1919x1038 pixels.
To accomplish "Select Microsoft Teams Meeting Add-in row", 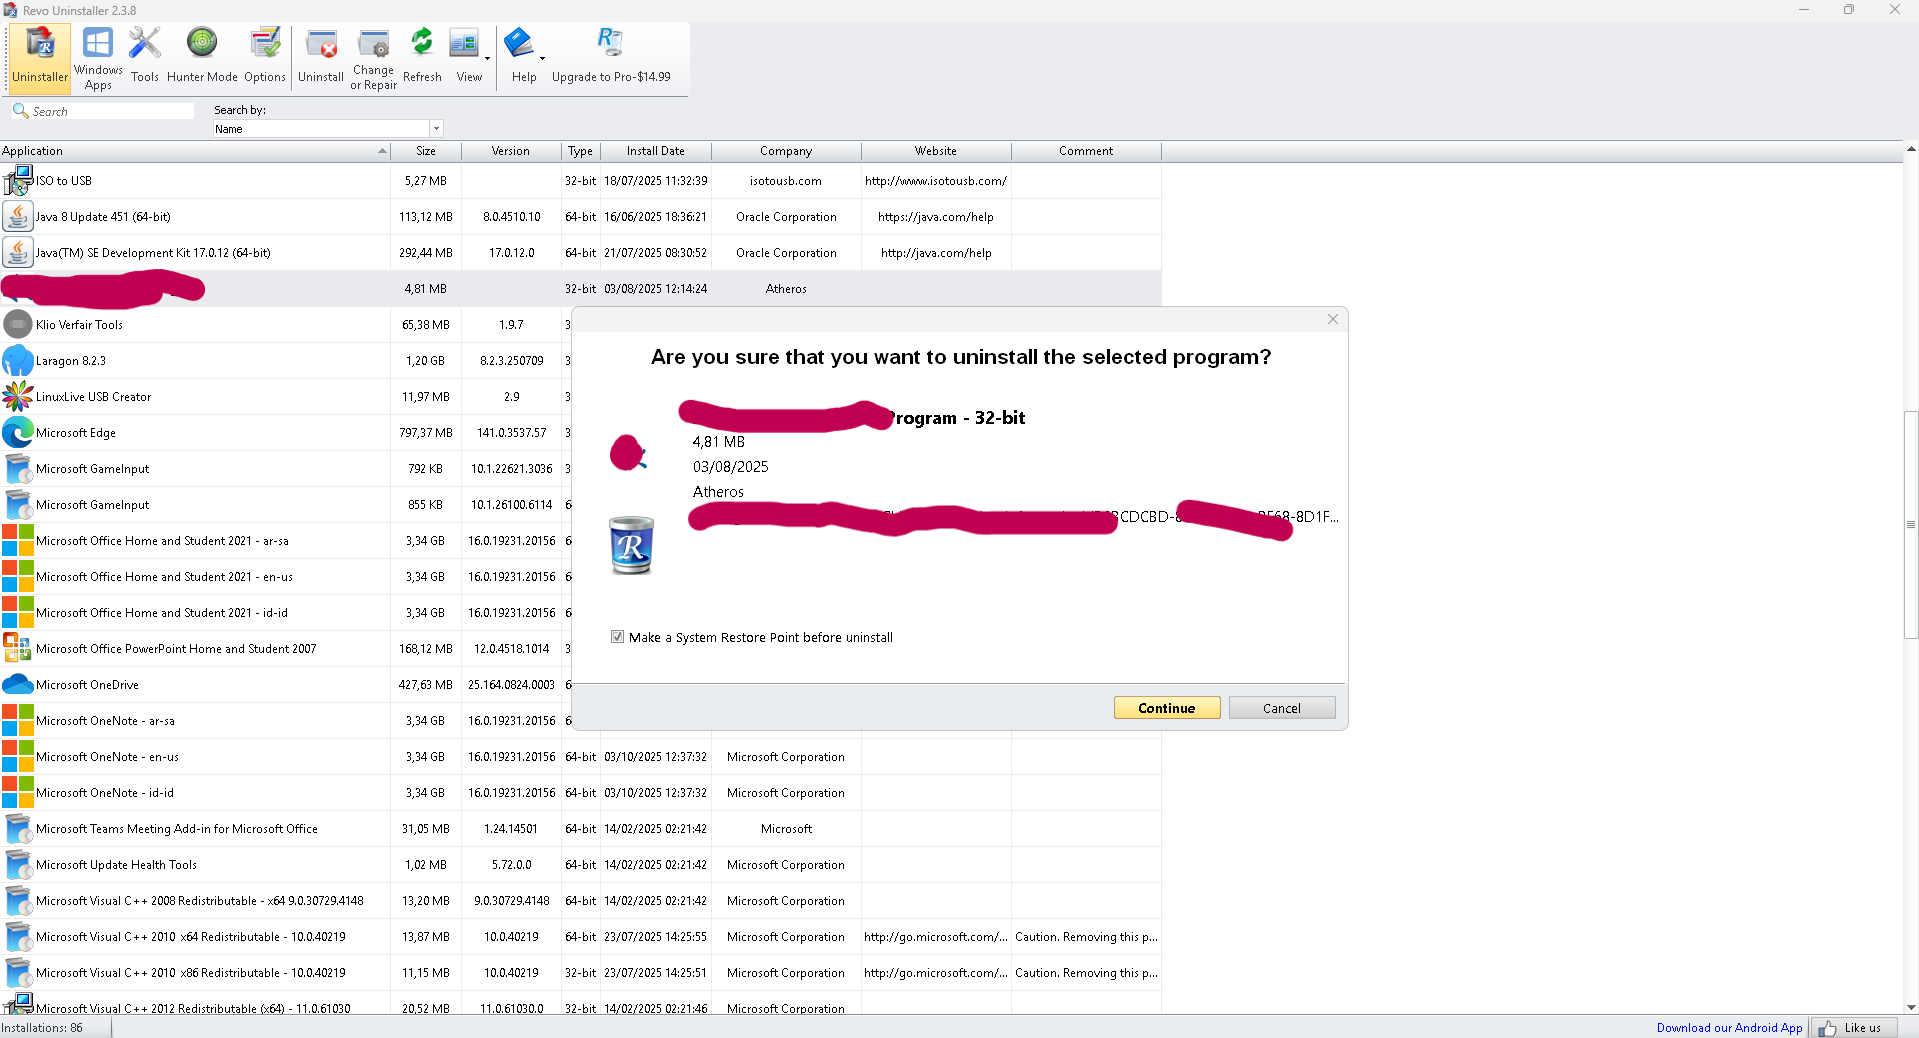I will point(580,829).
